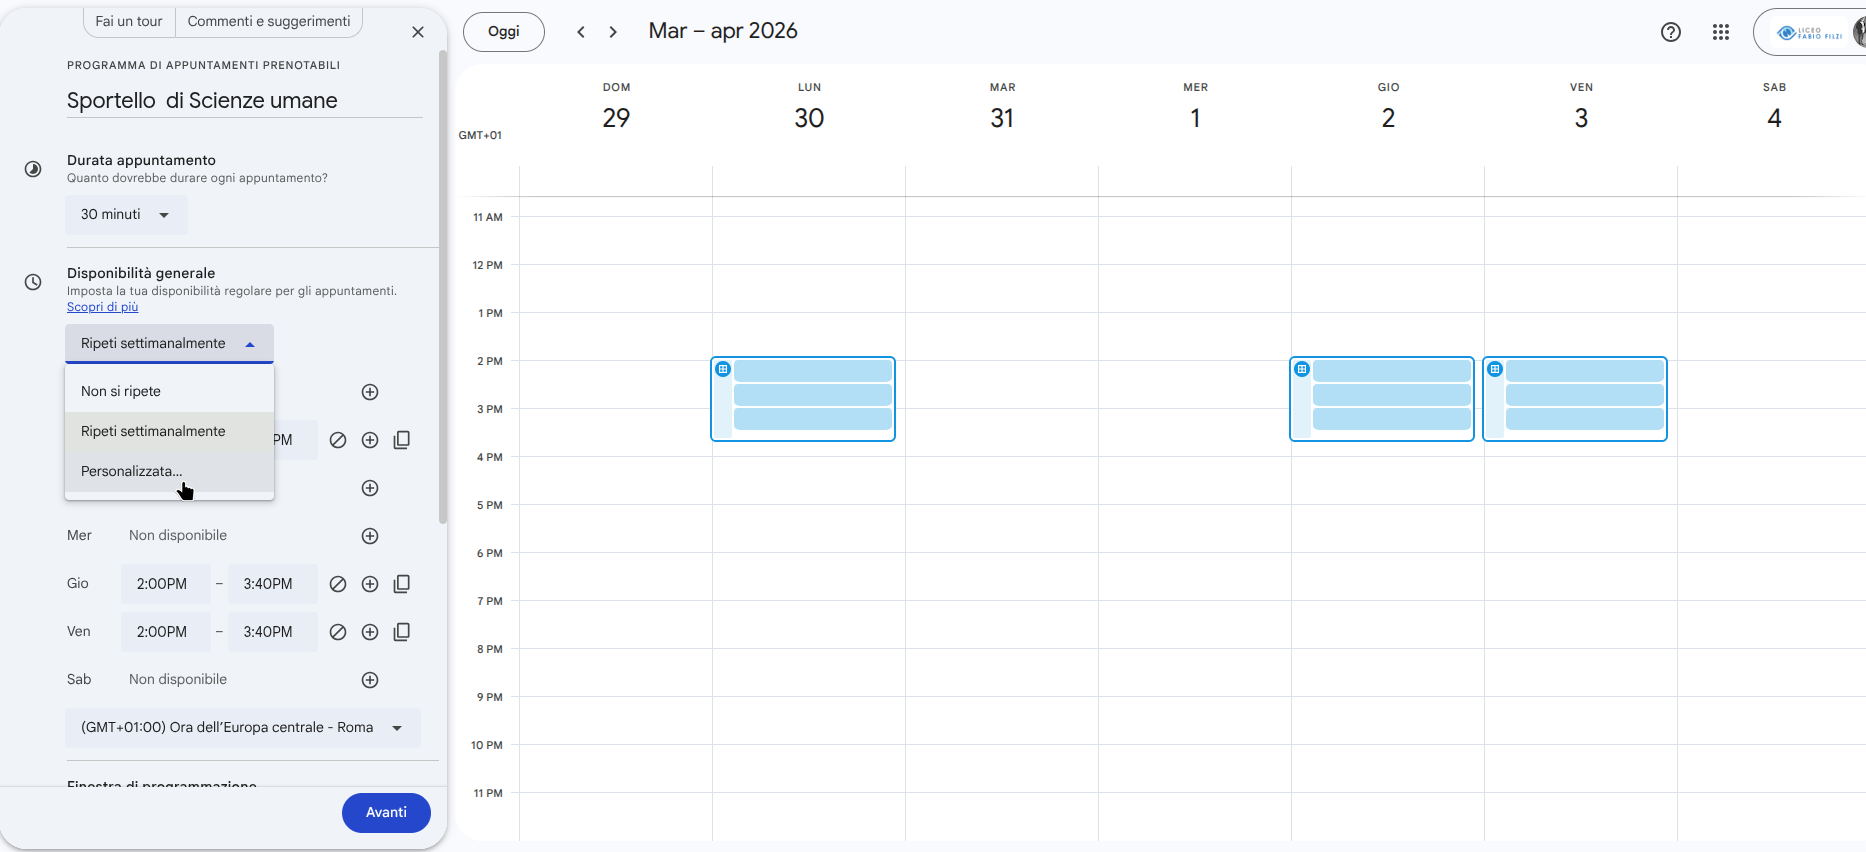Add time slot for Wednesday (Mer)
This screenshot has width=1866, height=852.
pos(370,536)
